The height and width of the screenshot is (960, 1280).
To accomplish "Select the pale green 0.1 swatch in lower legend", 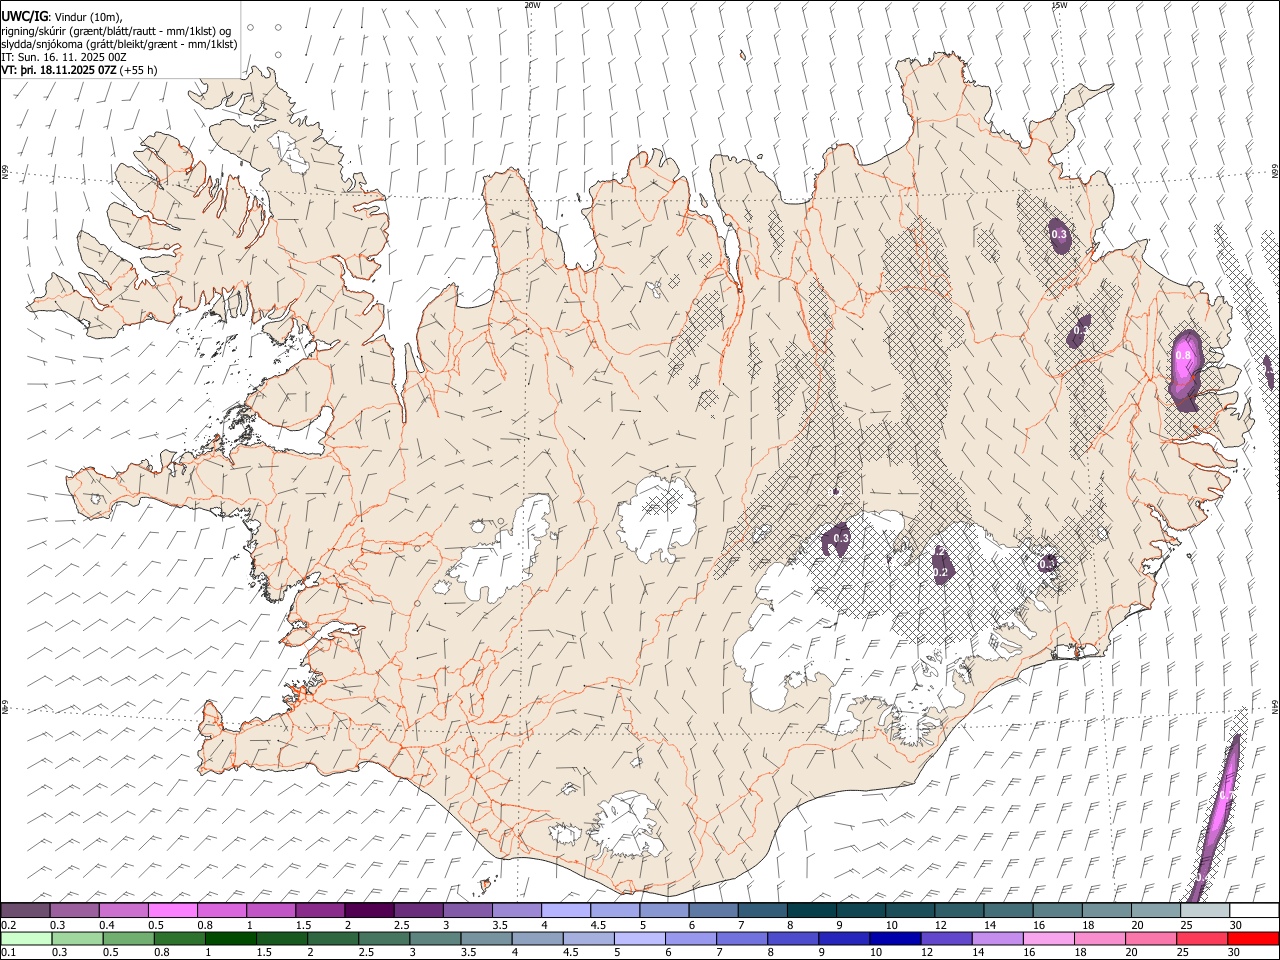I will tap(25, 938).
